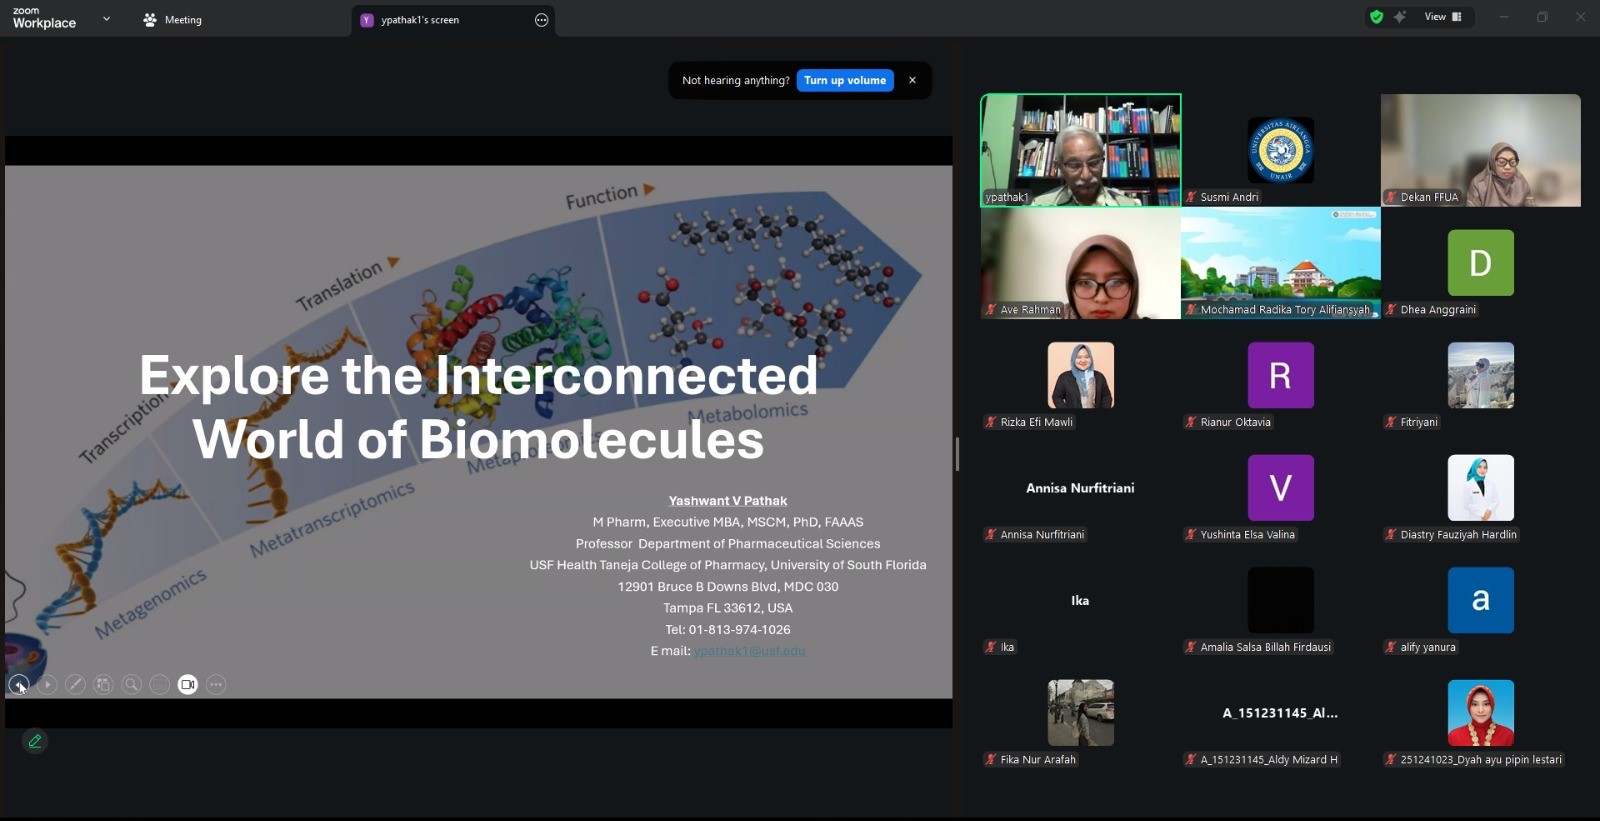This screenshot has width=1600, height=821.
Task: Click the previous slide arrow button
Action: pyautogui.click(x=18, y=685)
